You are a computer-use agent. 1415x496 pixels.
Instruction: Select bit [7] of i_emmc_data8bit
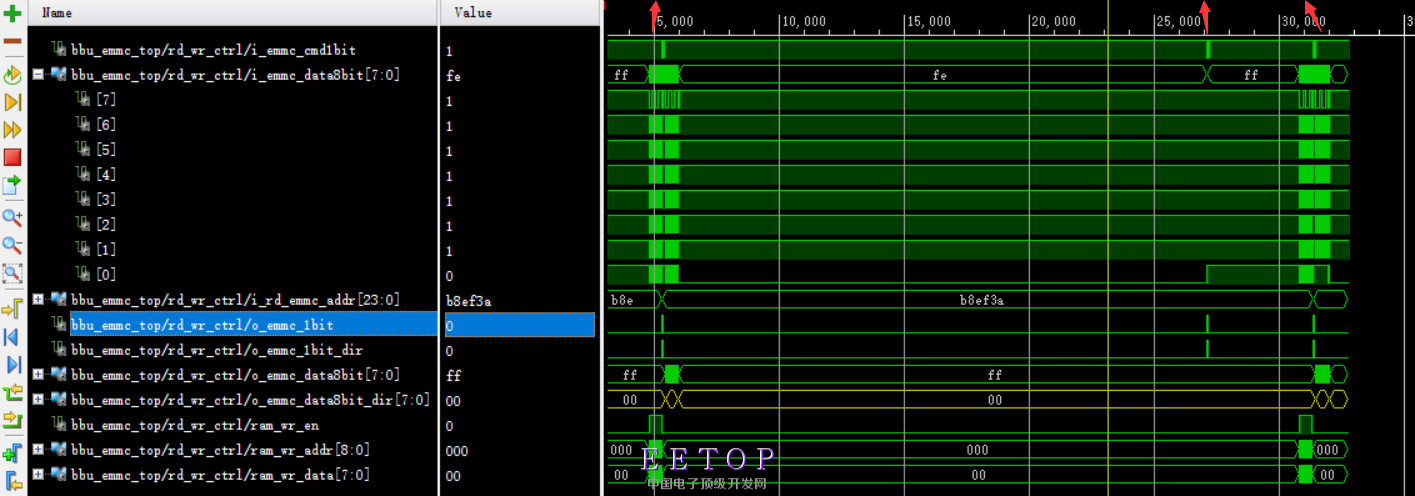pyautogui.click(x=105, y=99)
